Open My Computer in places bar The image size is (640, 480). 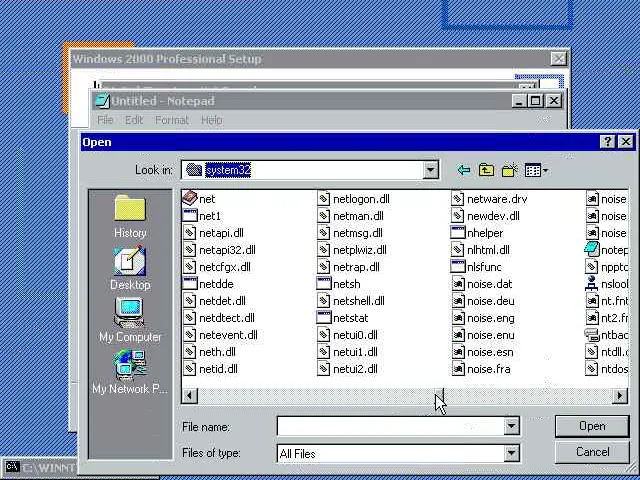(x=130, y=320)
